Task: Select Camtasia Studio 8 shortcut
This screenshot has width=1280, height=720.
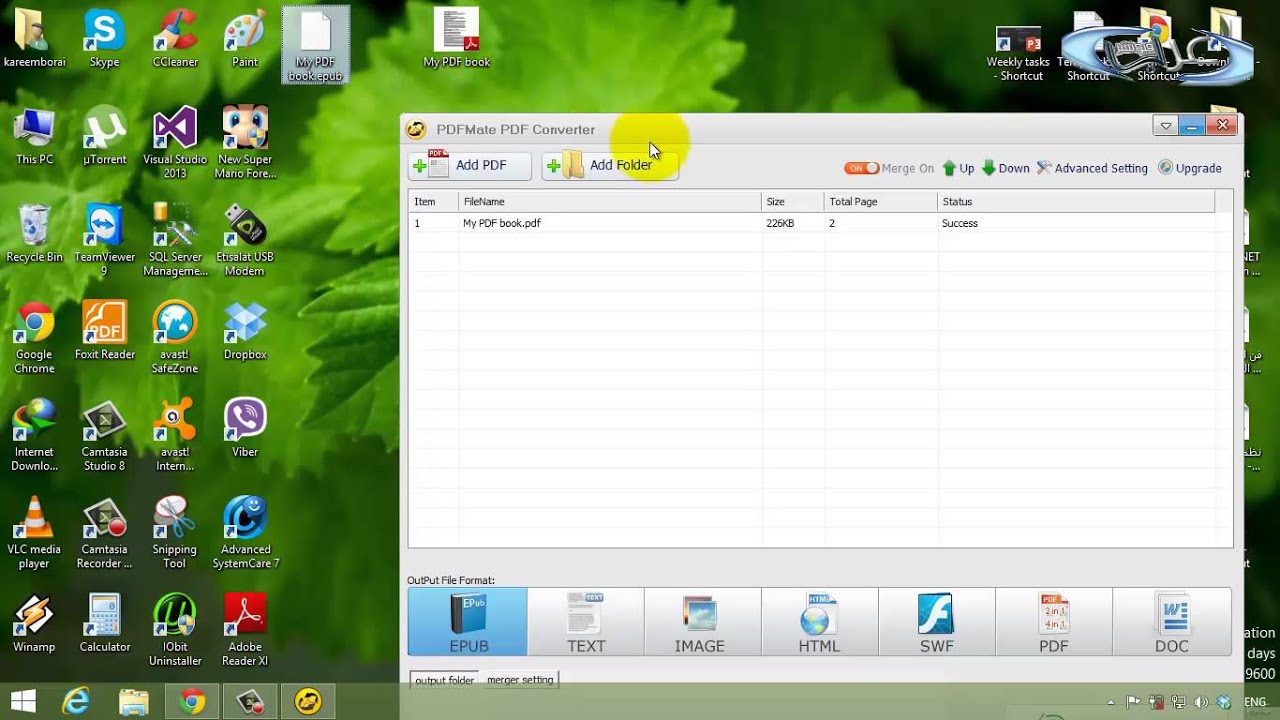Action: [x=104, y=436]
